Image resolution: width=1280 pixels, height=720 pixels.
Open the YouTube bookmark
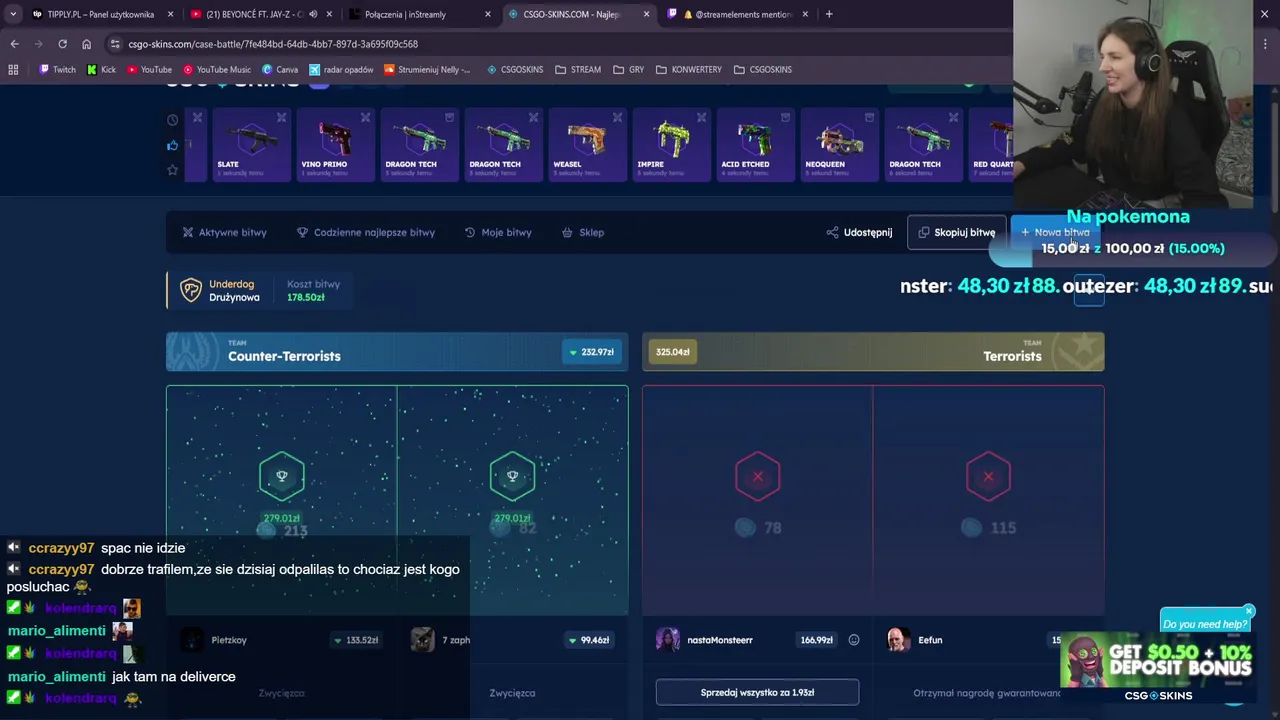149,70
